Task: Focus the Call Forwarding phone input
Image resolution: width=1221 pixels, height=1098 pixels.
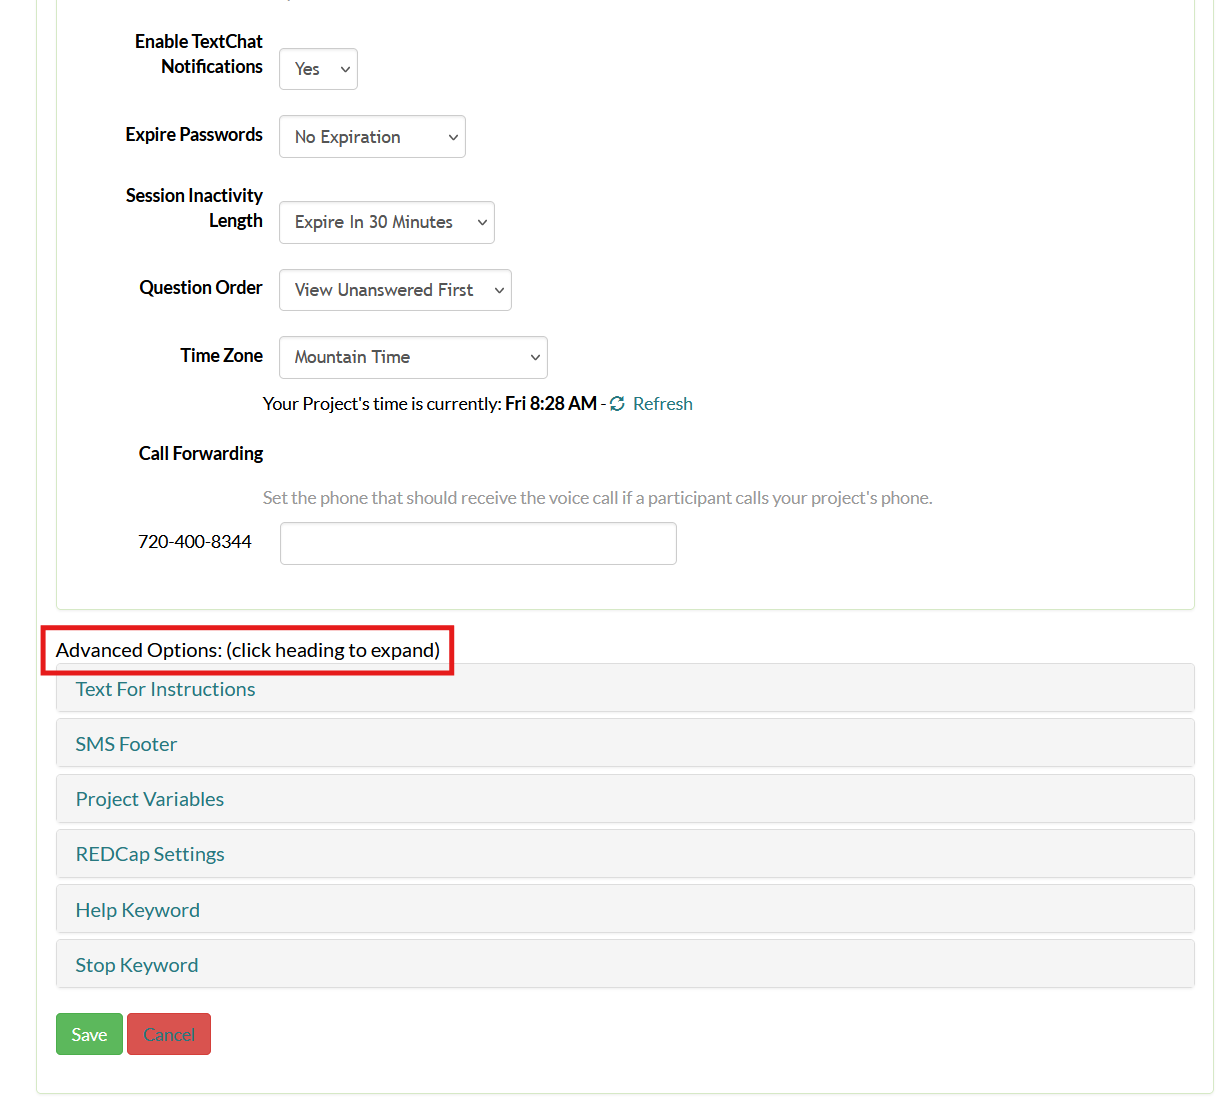Action: (478, 543)
